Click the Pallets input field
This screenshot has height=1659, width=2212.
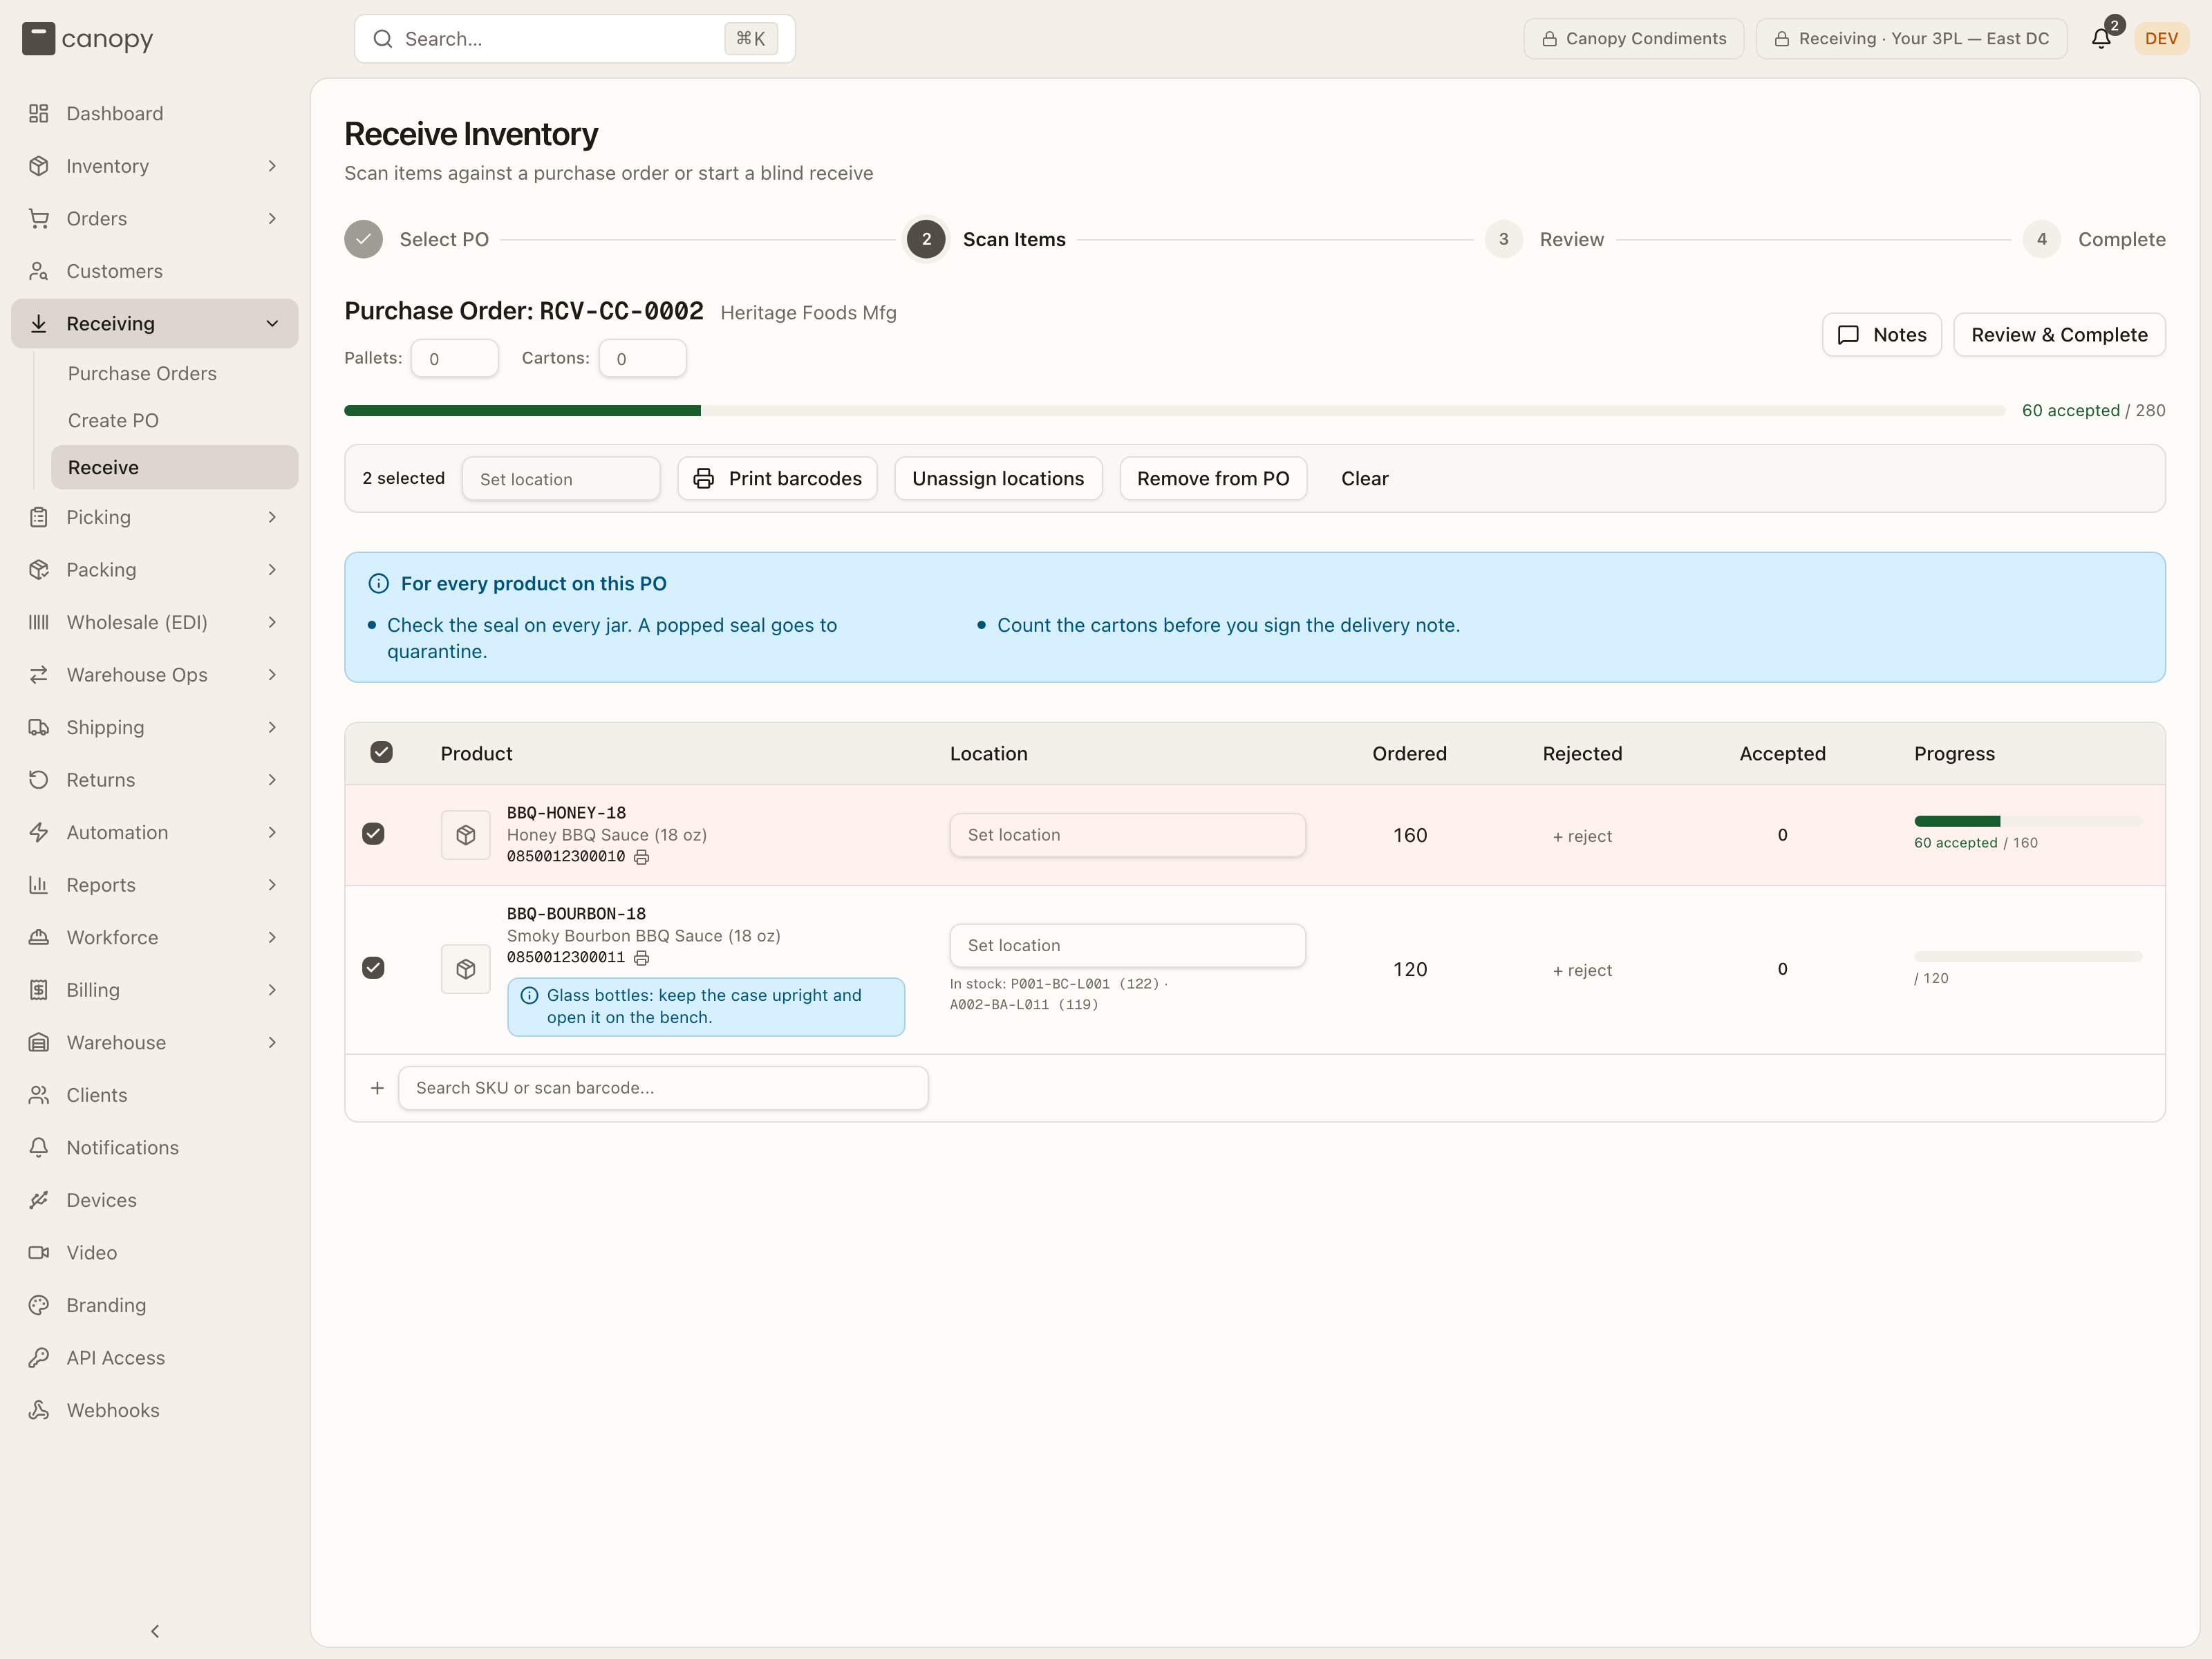pyautogui.click(x=455, y=358)
